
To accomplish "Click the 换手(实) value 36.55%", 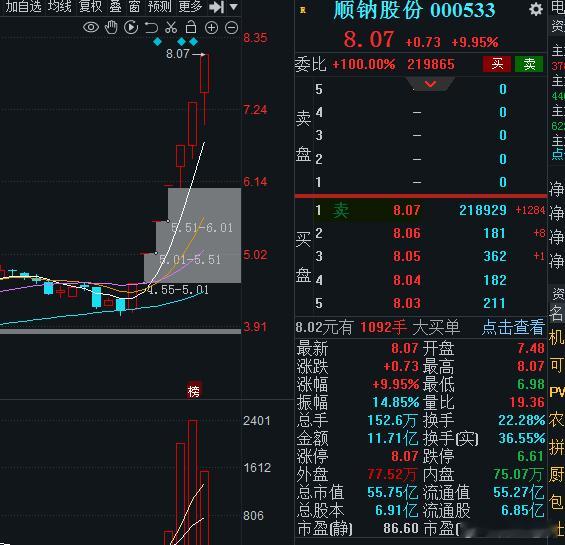I will click(521, 438).
